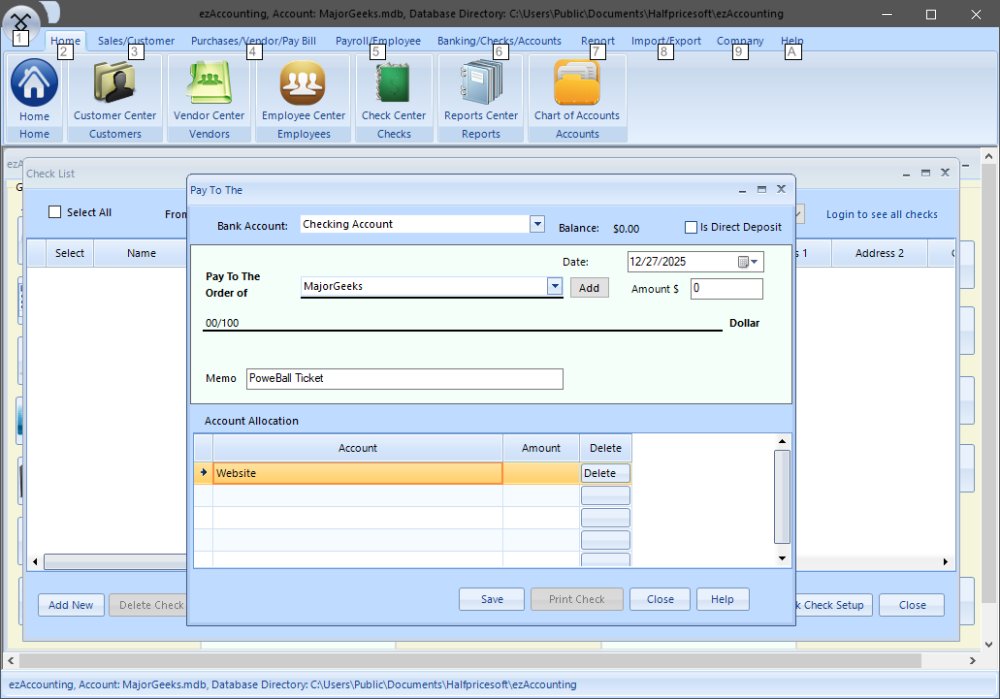Screen dimensions: 1000x699
Task: Click the Memo text field
Action: click(x=404, y=378)
